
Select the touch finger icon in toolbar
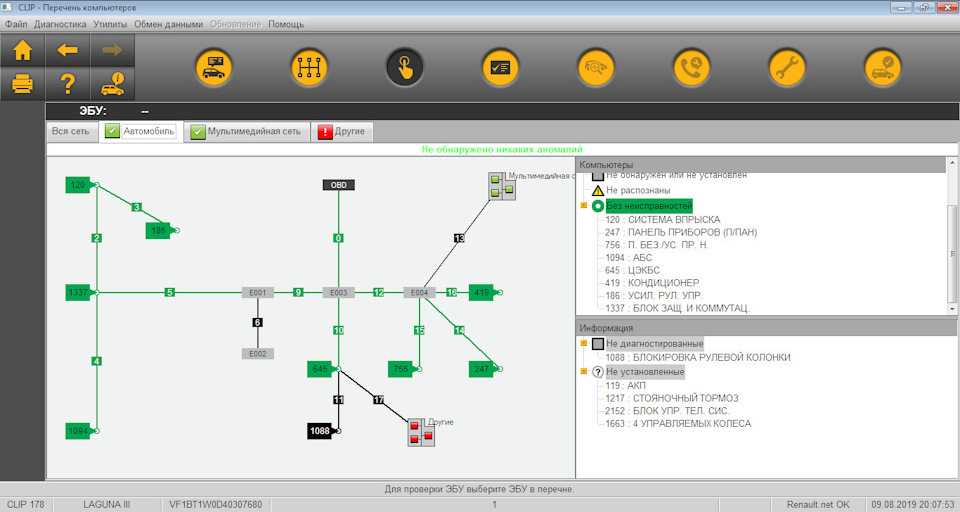tap(405, 68)
